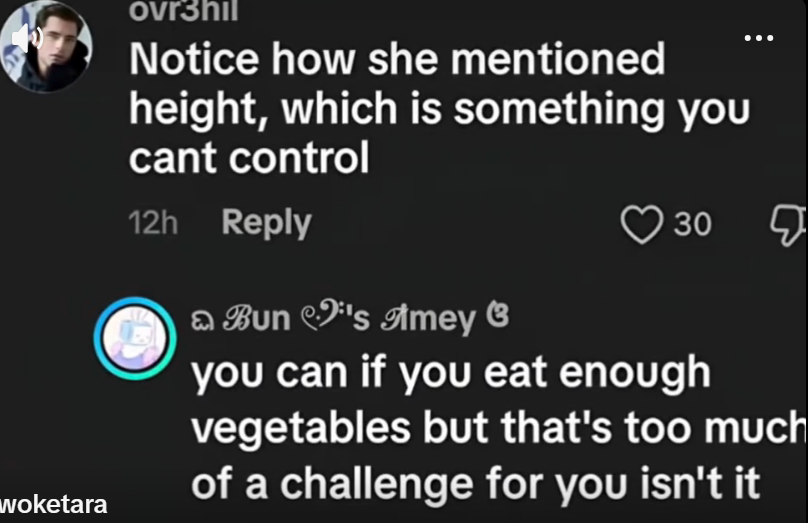Screen dimensions: 808x523
Task: Select the "you can if you eat enough" line
Action: point(451,373)
